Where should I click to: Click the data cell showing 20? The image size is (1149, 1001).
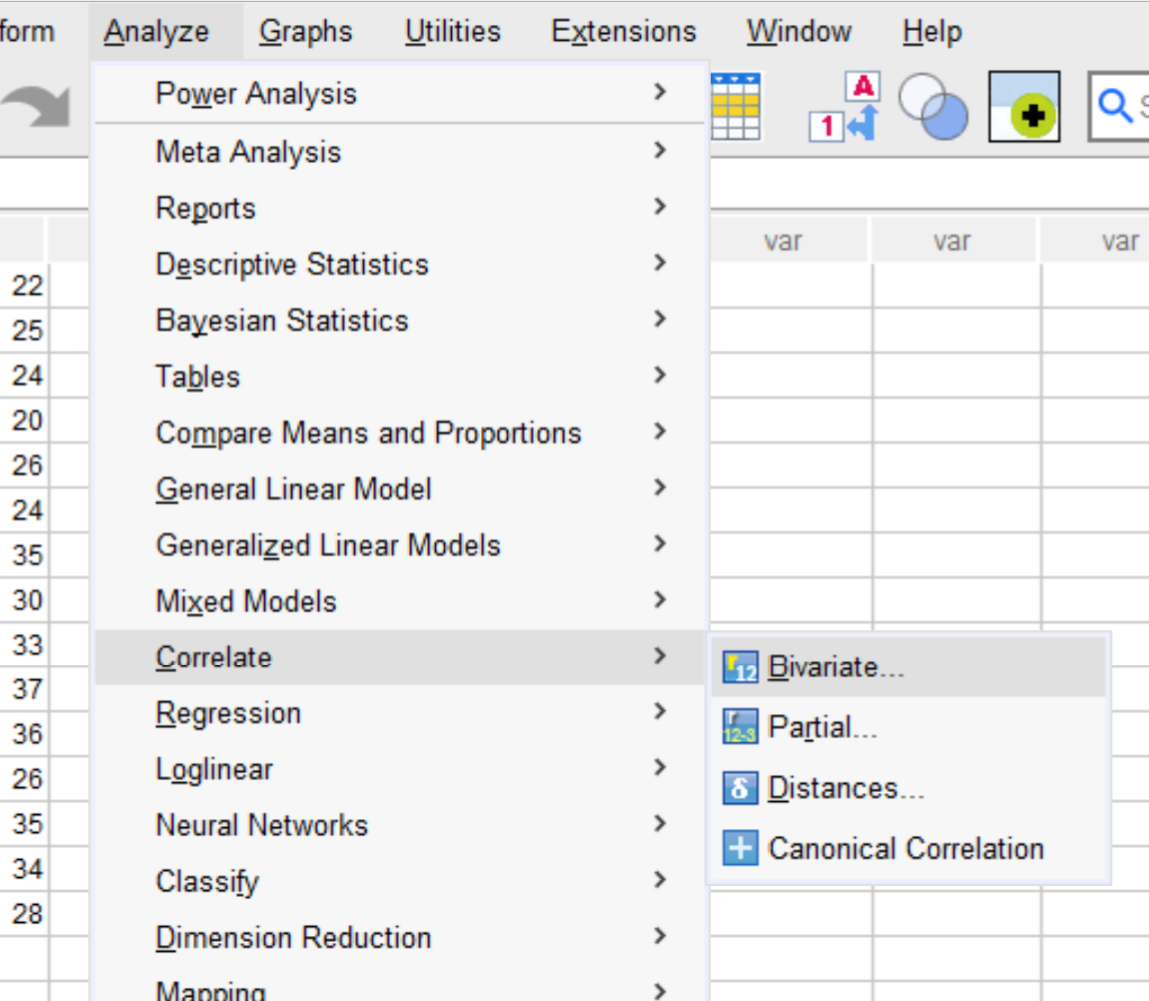24,421
